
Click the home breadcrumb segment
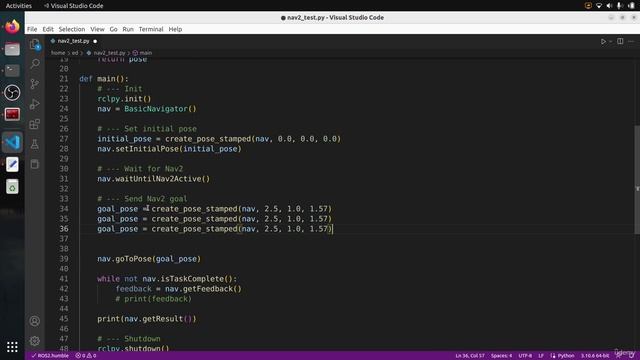58,53
